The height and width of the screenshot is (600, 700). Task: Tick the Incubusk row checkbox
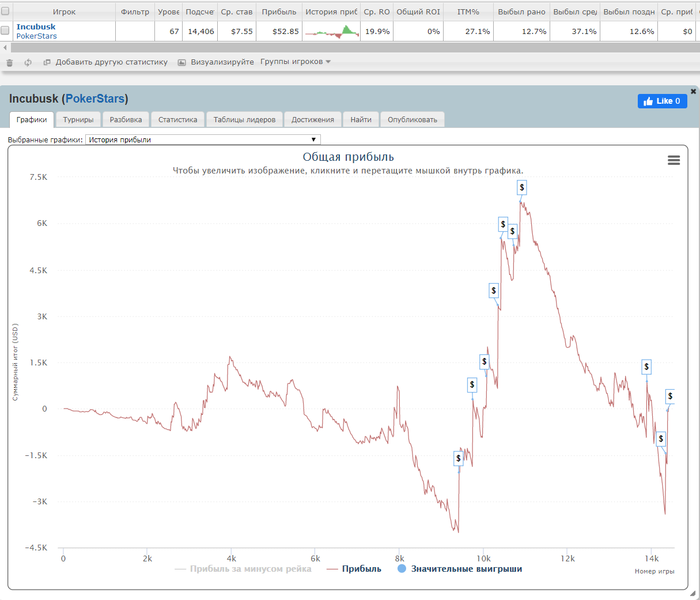(5, 30)
